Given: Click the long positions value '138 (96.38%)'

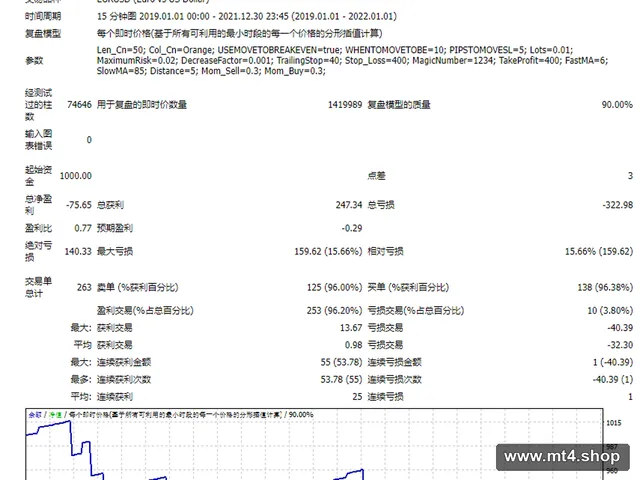Looking at the screenshot, I should 605,287.
